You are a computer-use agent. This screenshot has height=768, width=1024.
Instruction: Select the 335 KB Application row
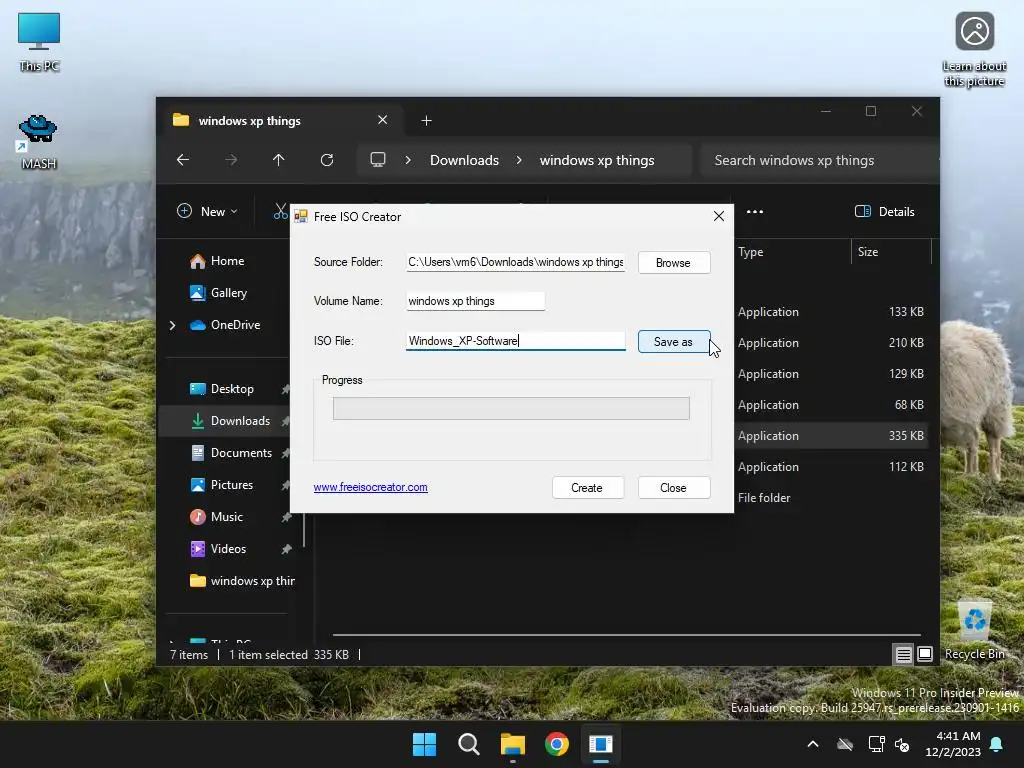click(831, 436)
